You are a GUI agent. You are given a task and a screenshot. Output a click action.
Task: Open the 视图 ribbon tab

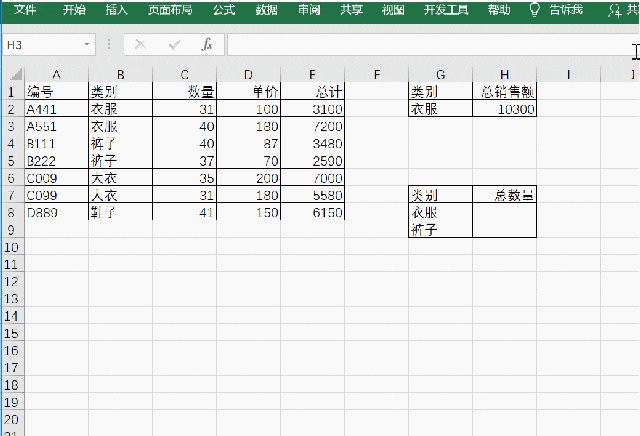coord(393,10)
